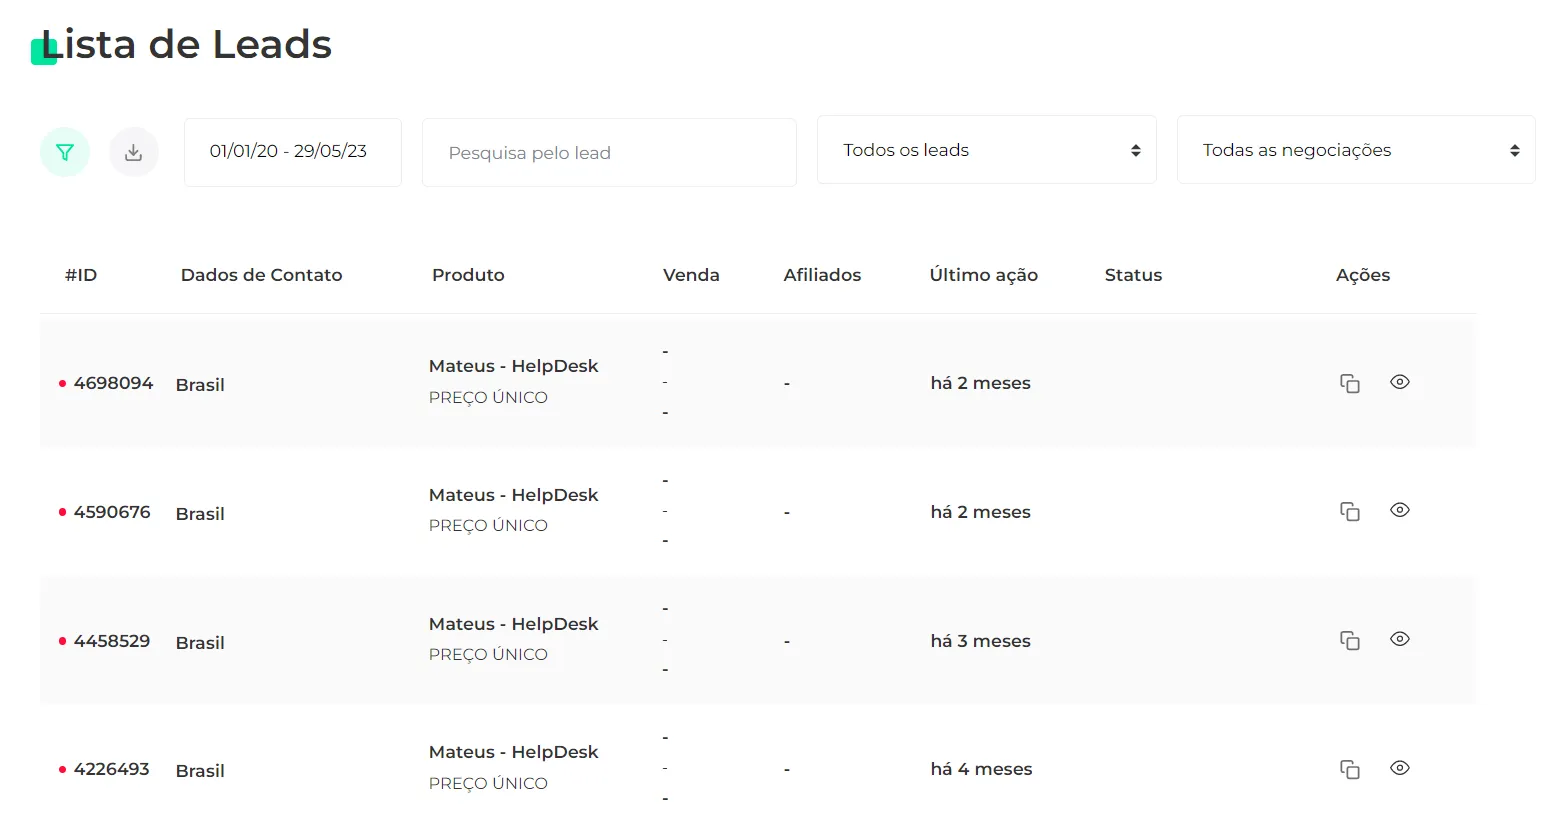
Task: Copy lead 4226493 with copy icon
Action: pos(1350,769)
